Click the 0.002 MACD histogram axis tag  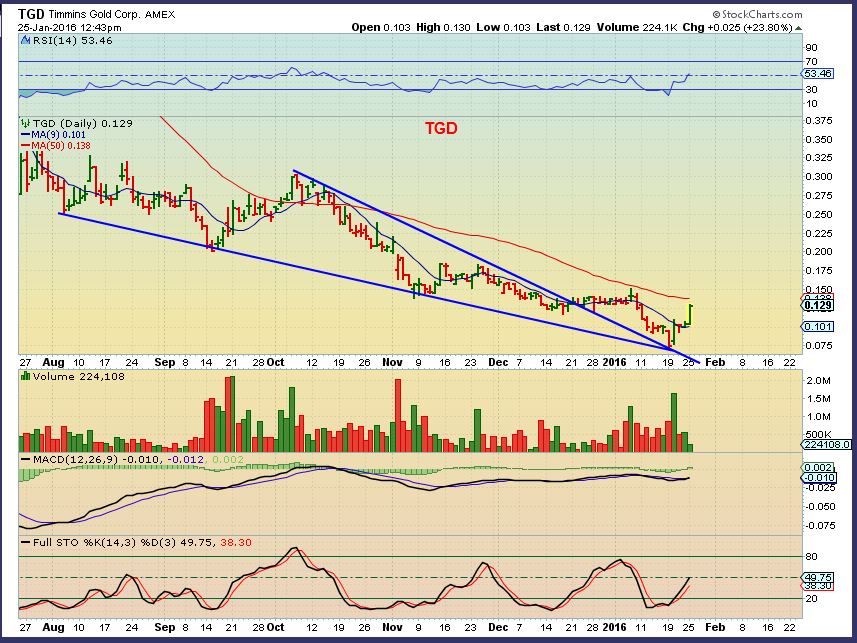click(x=818, y=467)
